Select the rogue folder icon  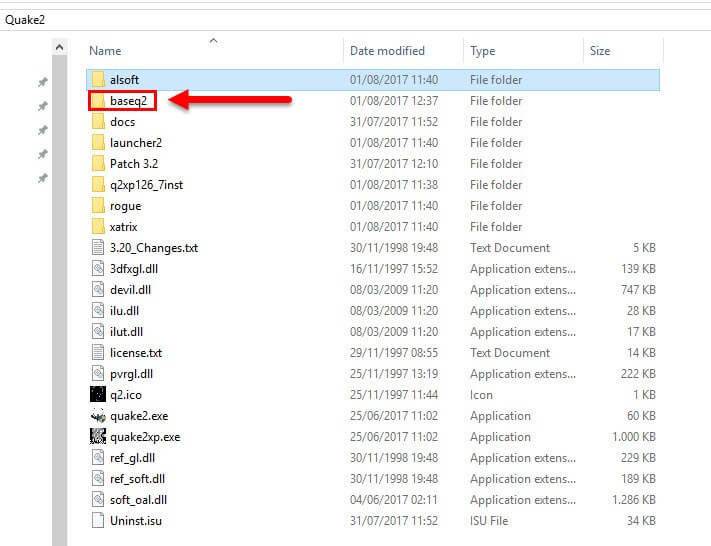98,205
